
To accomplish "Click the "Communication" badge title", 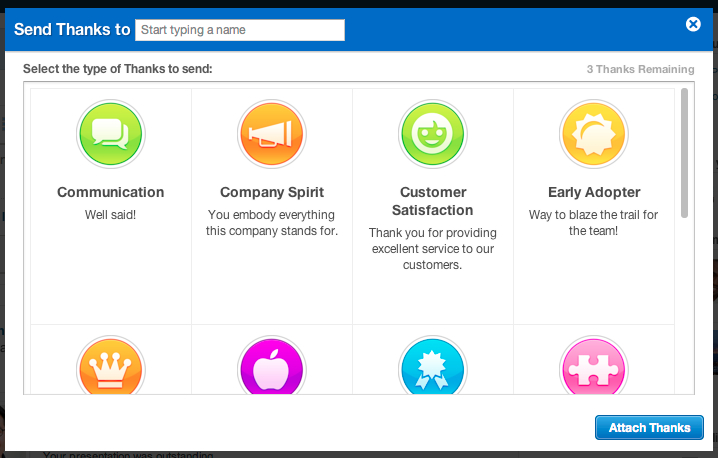I will 110,192.
